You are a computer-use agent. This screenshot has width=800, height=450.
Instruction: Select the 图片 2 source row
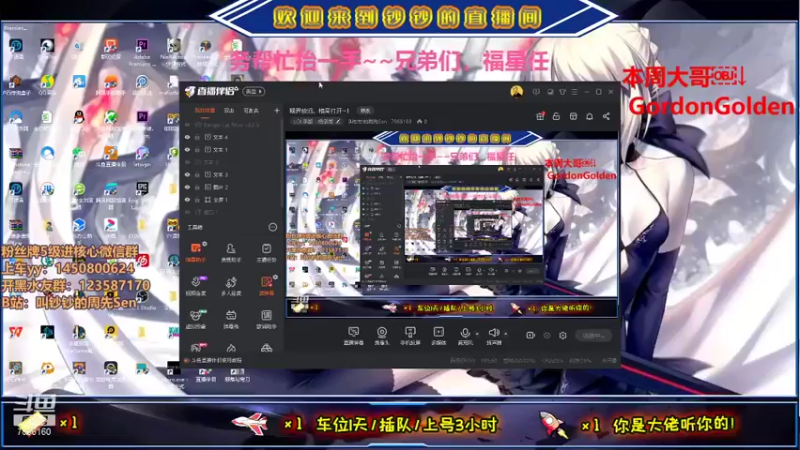point(232,187)
